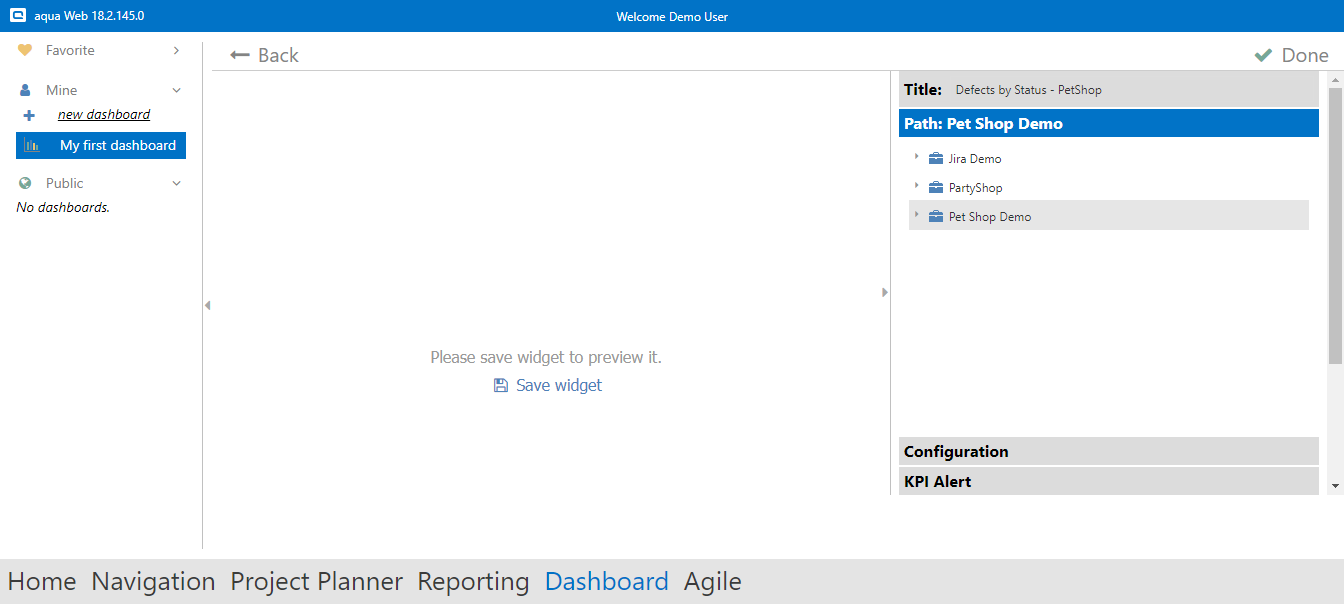Click the green checkmark icon beside Done
The image size is (1344, 604).
pyautogui.click(x=1263, y=55)
